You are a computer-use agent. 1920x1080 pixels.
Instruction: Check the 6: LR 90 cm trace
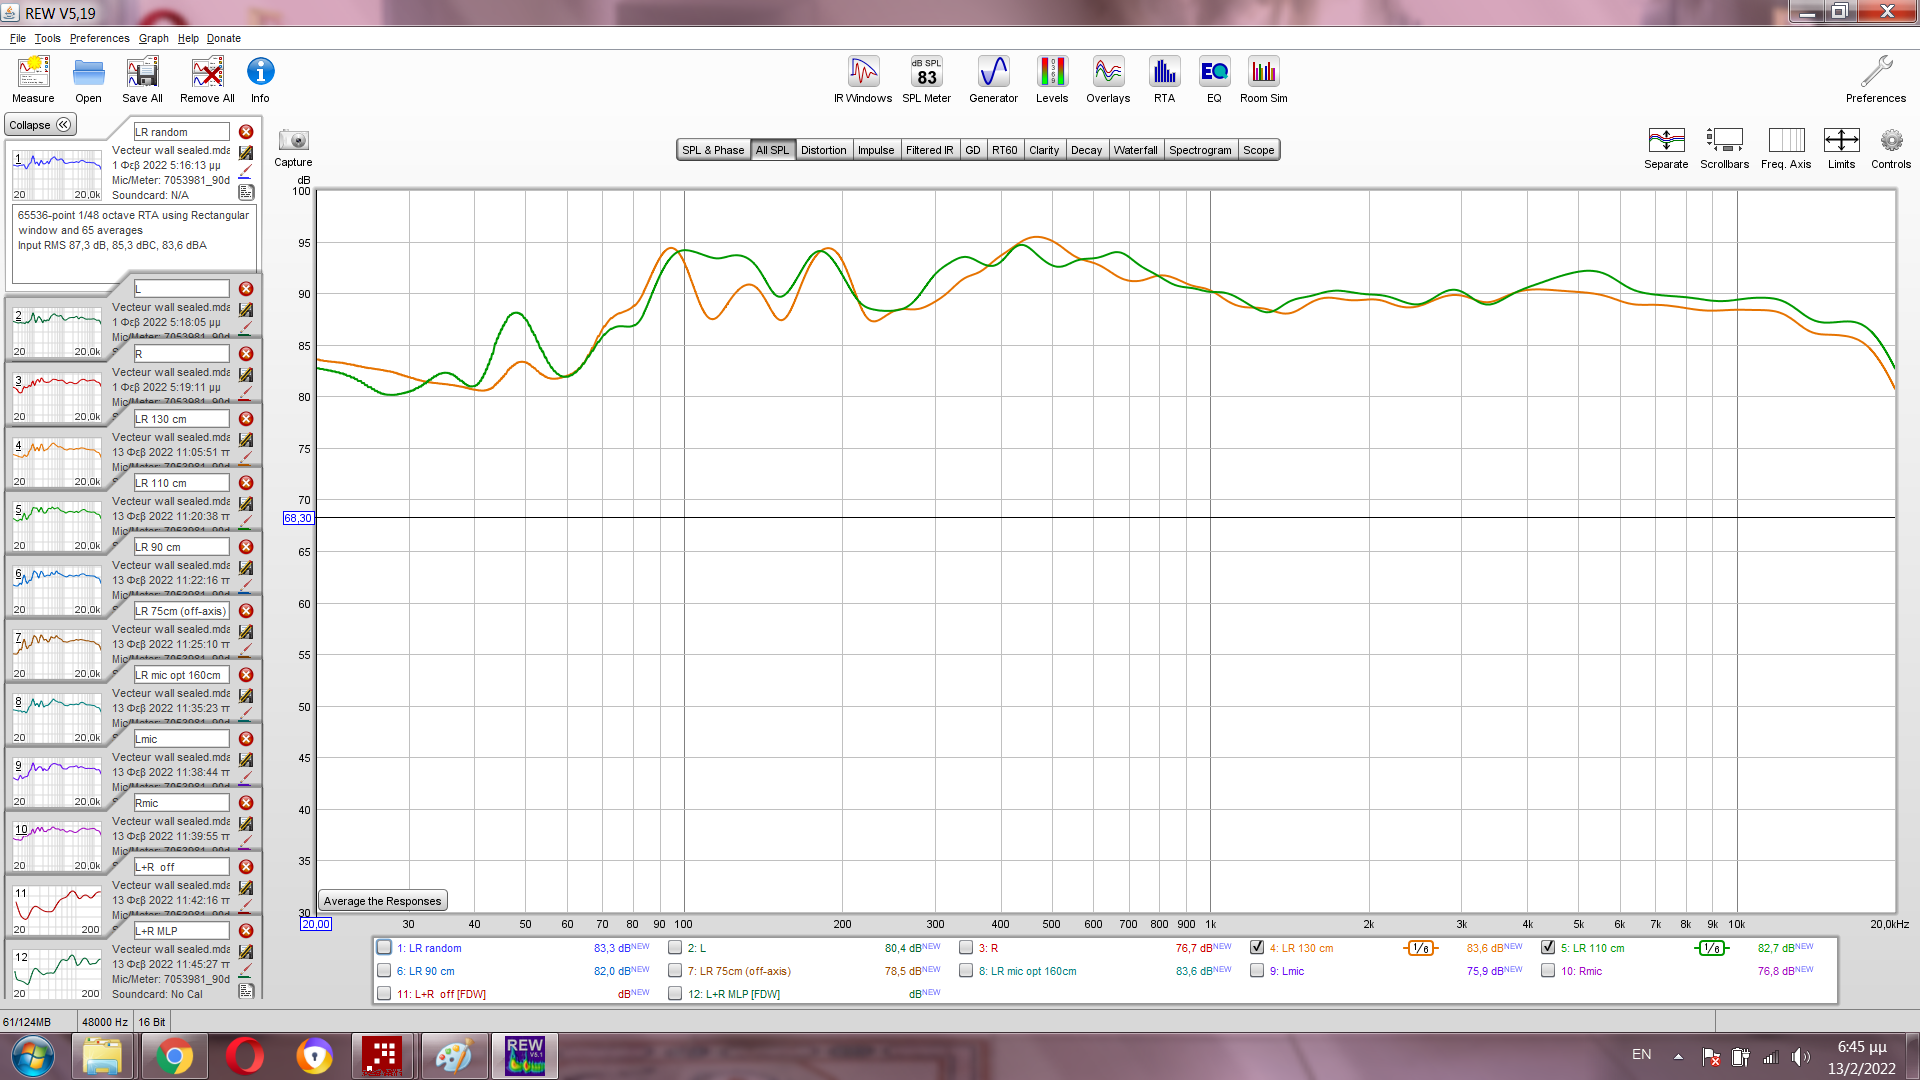pyautogui.click(x=384, y=971)
